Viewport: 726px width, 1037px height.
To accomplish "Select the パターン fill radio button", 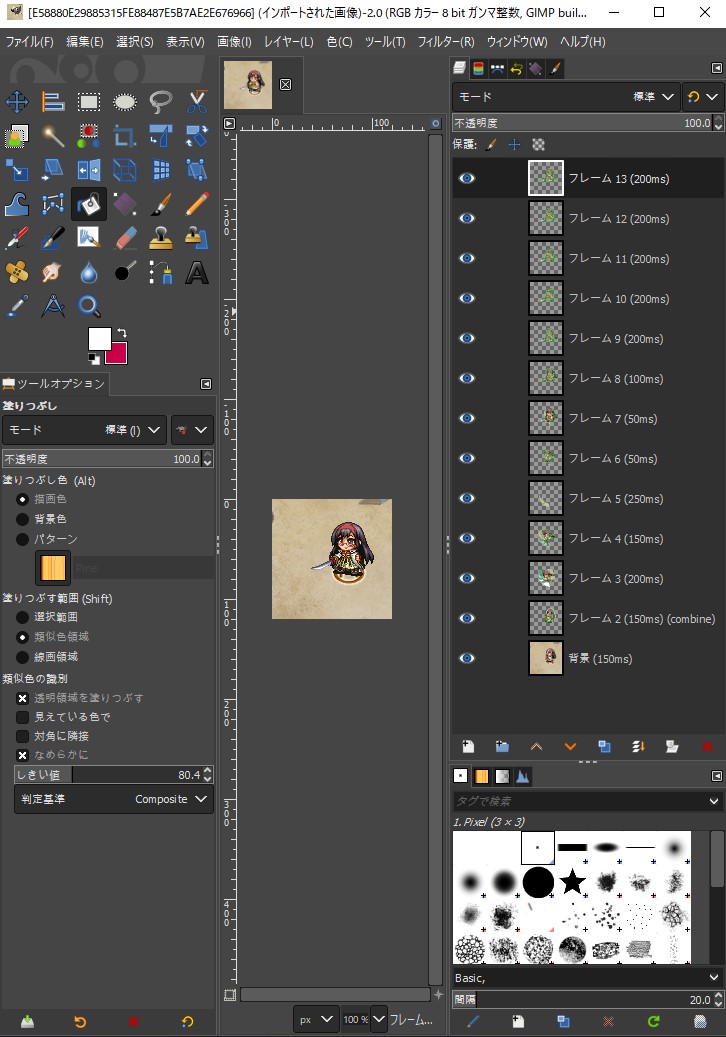I will click(x=22, y=539).
